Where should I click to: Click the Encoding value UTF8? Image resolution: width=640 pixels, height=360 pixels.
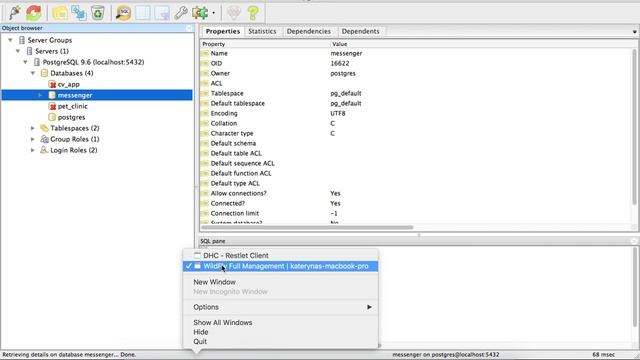point(338,113)
